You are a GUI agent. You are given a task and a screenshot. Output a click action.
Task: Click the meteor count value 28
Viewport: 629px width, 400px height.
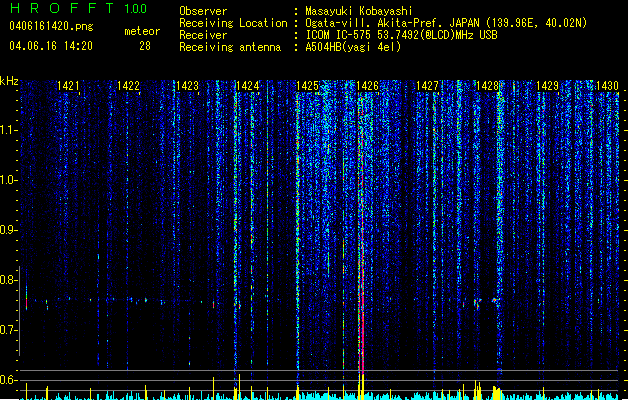click(145, 46)
